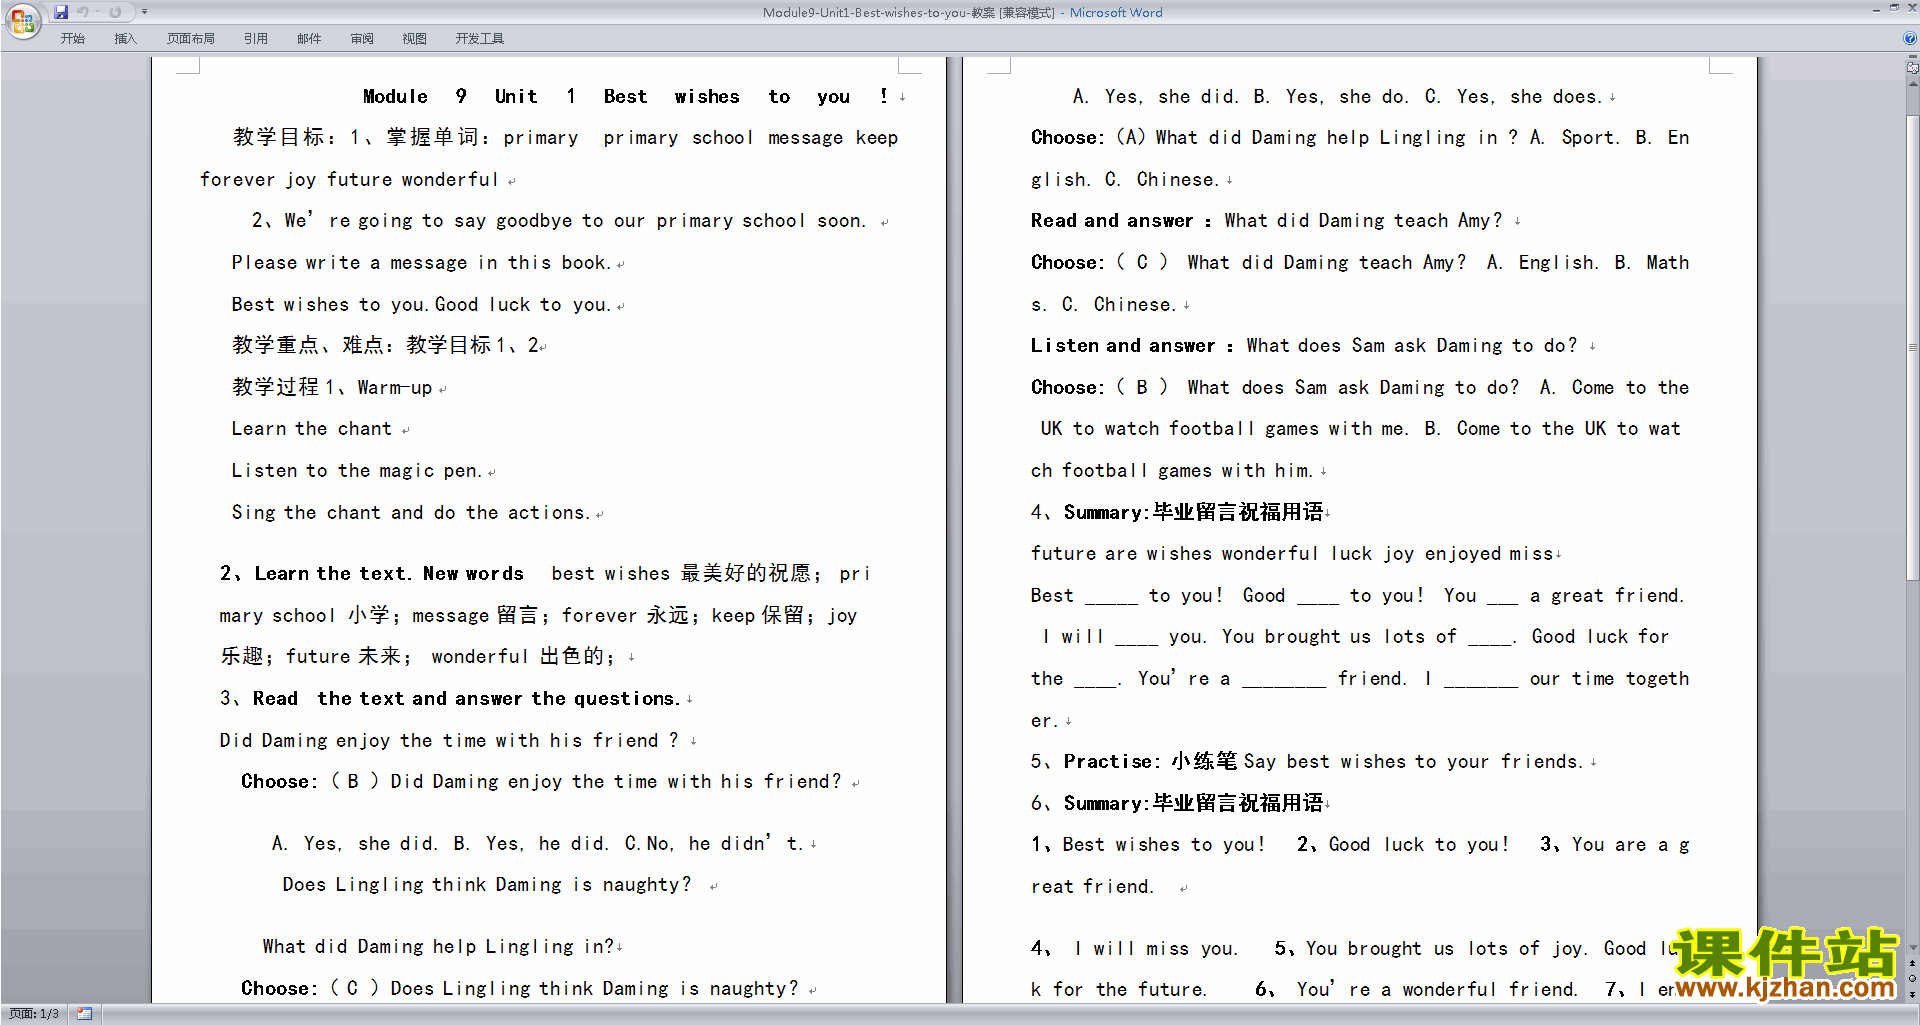Click the Undo arrow in Quick Access Toolbar
The height and width of the screenshot is (1025, 1920).
coord(83,12)
